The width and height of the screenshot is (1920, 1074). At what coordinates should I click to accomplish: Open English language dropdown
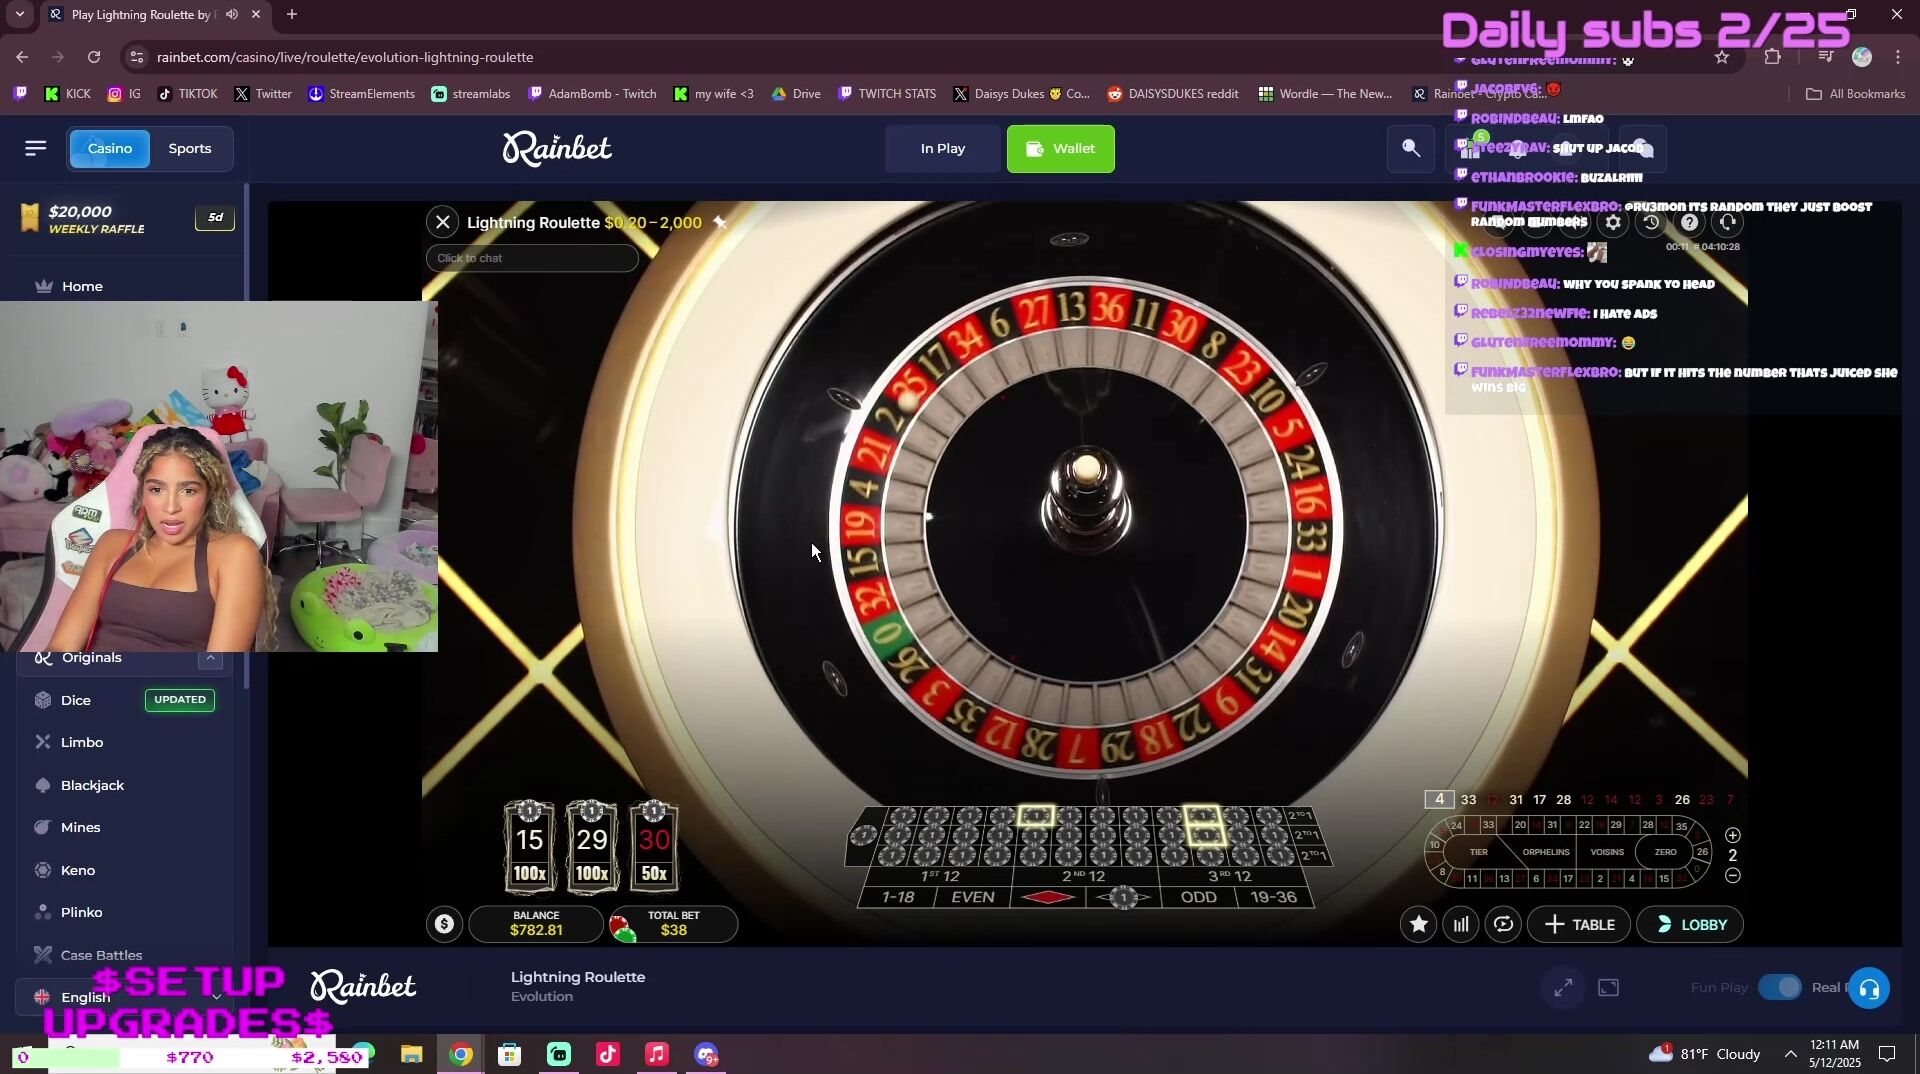[x=125, y=997]
